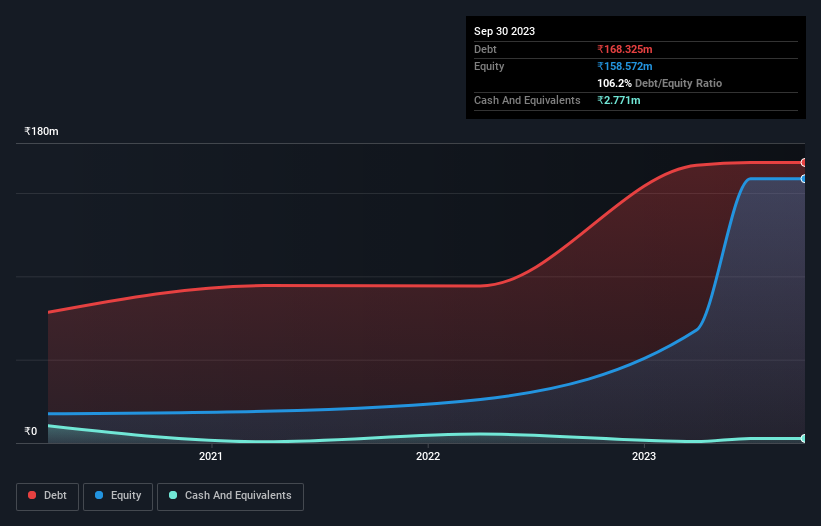Screen dimensions: 821x526
Task: Click the 2022 x-axis label
Action: tap(428, 456)
